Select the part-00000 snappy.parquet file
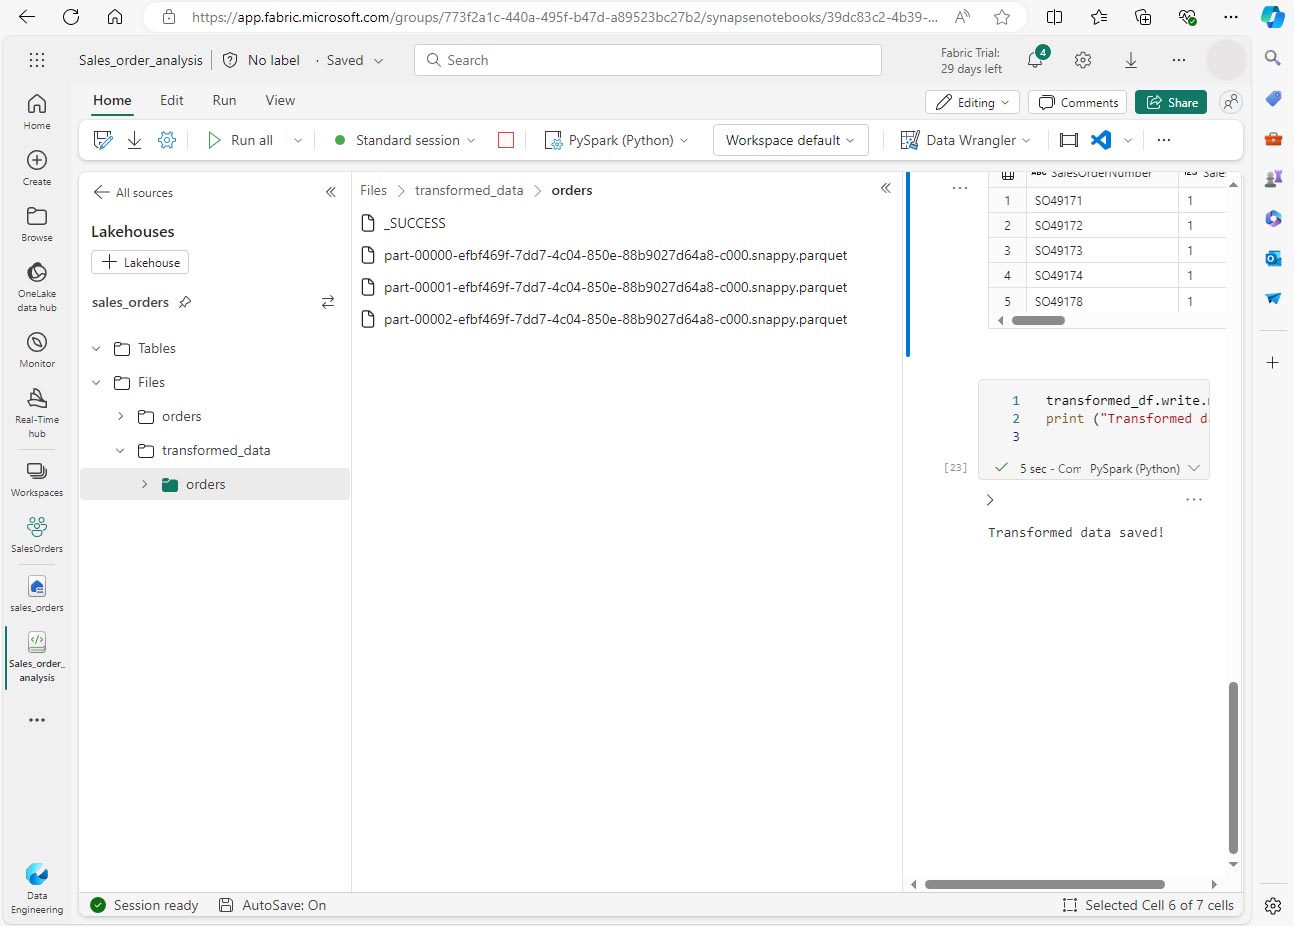This screenshot has width=1294, height=926. point(615,255)
